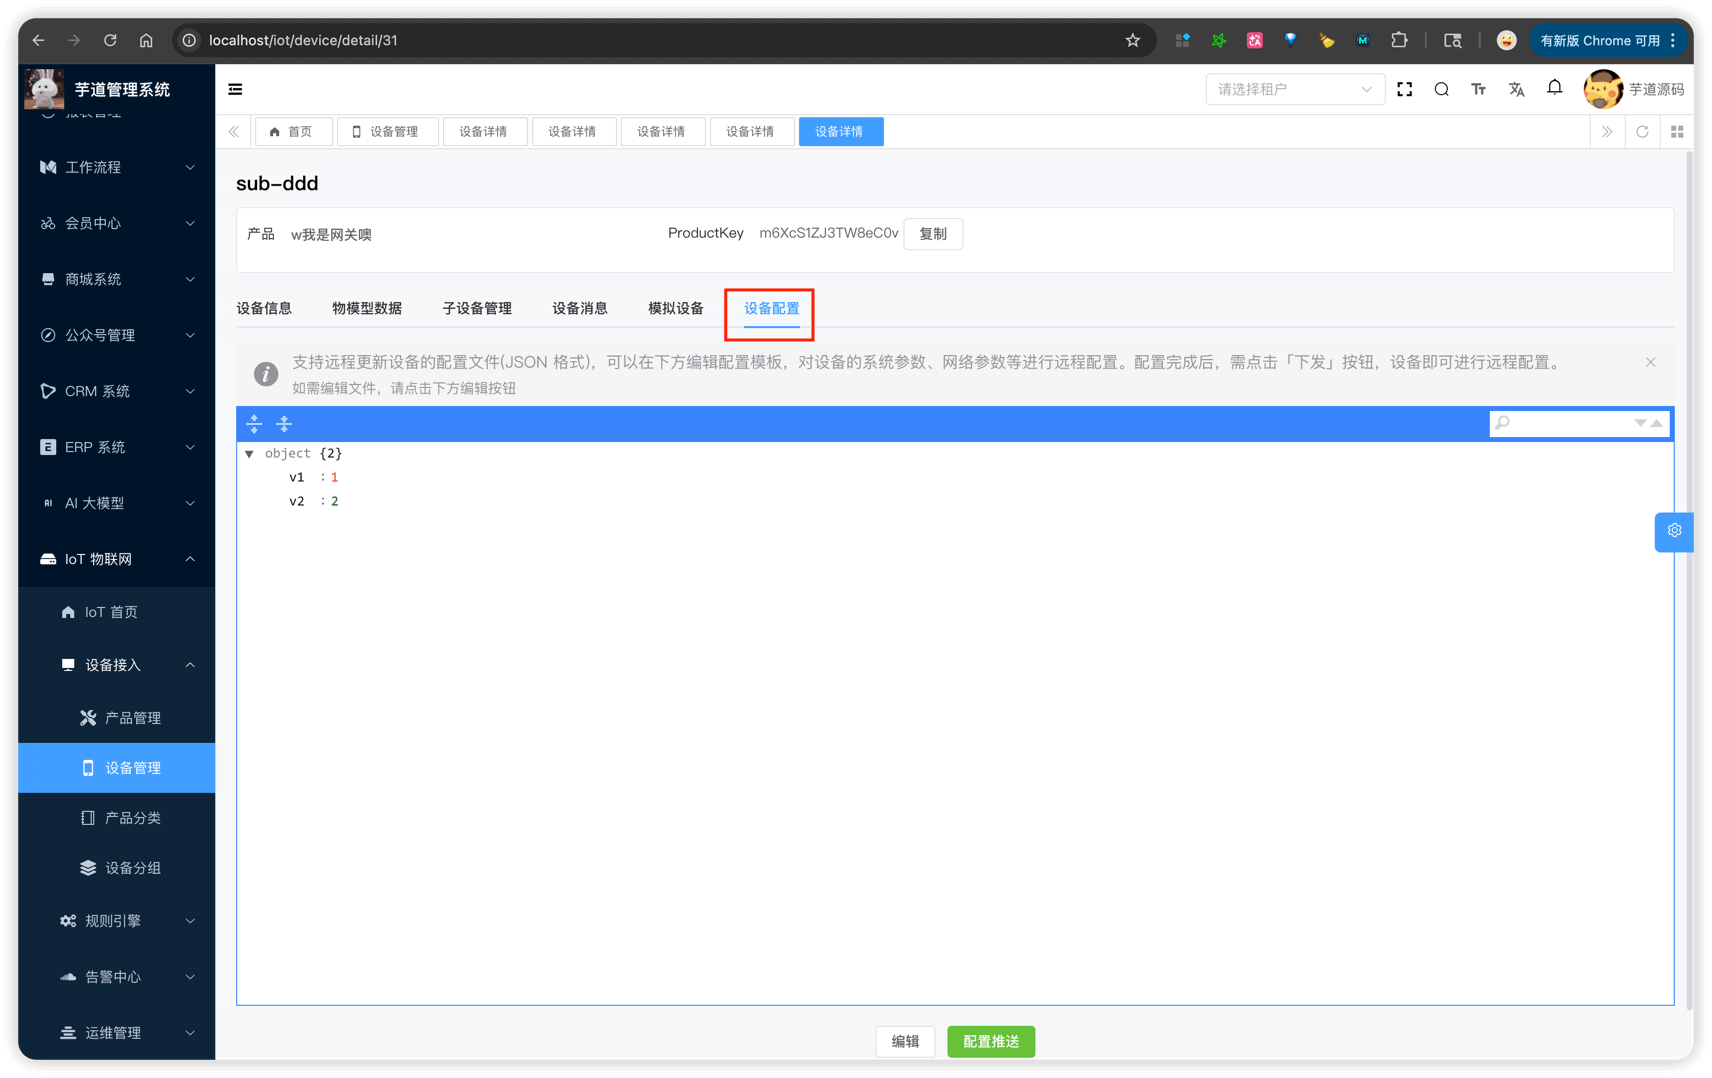
Task: Click the 编辑 button
Action: click(x=905, y=1041)
